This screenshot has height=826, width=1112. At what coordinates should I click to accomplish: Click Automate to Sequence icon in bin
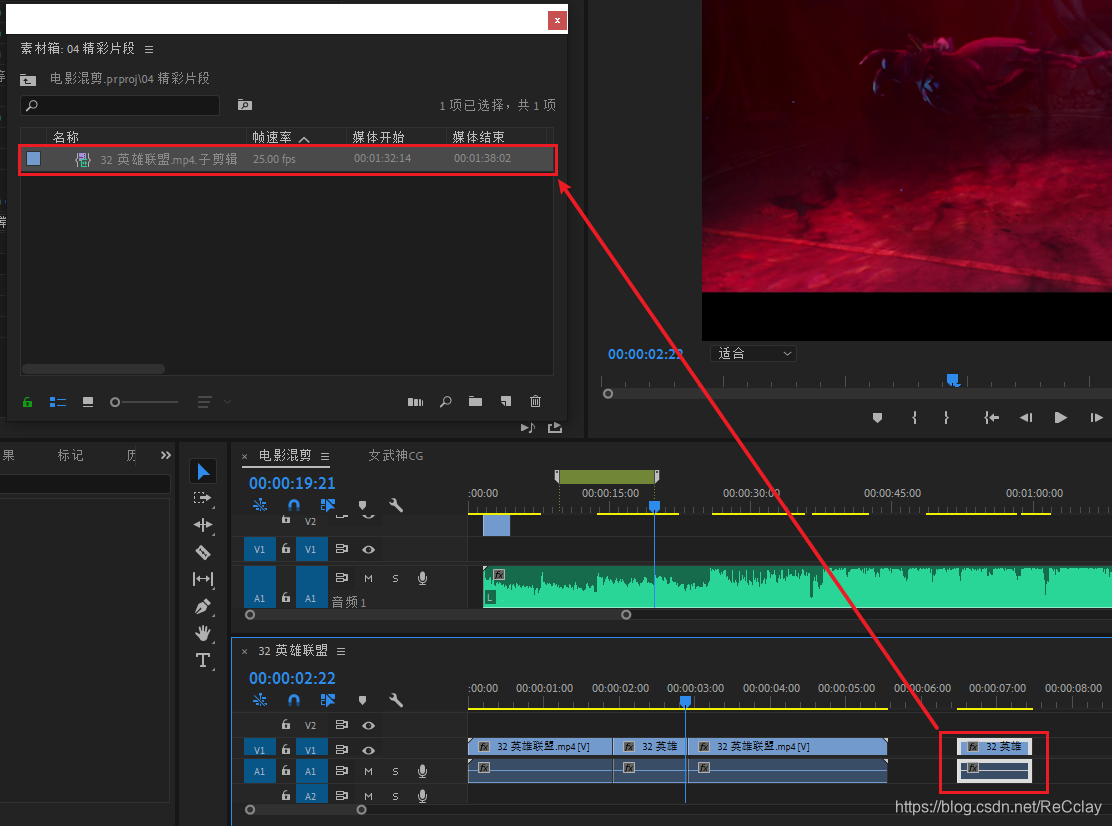416,402
